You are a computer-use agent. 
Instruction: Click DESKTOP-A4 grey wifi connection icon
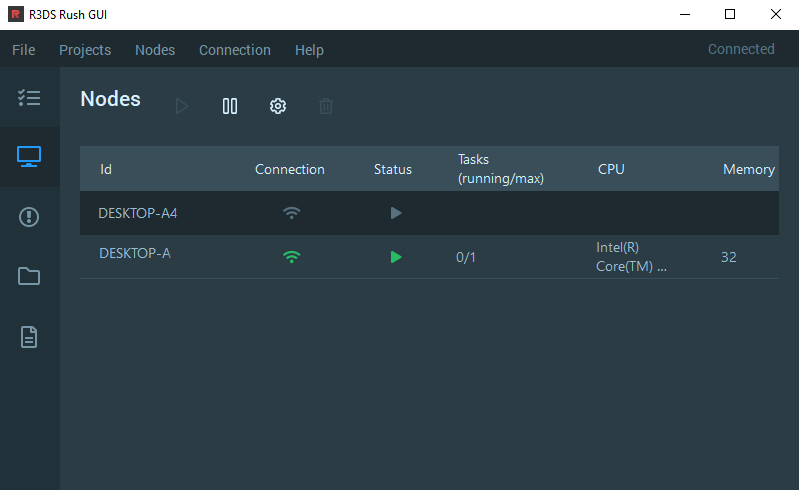pyautogui.click(x=291, y=213)
